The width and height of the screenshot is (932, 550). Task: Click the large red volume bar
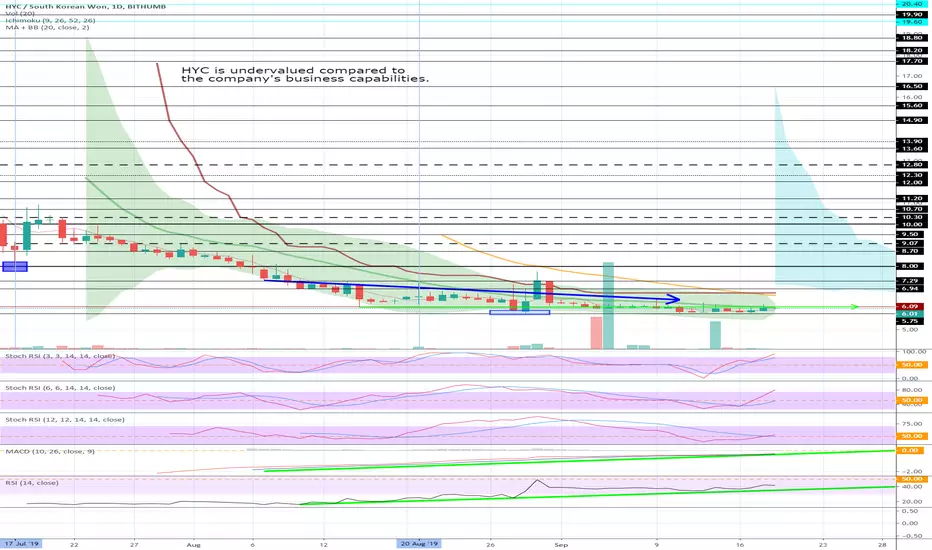tap(596, 333)
